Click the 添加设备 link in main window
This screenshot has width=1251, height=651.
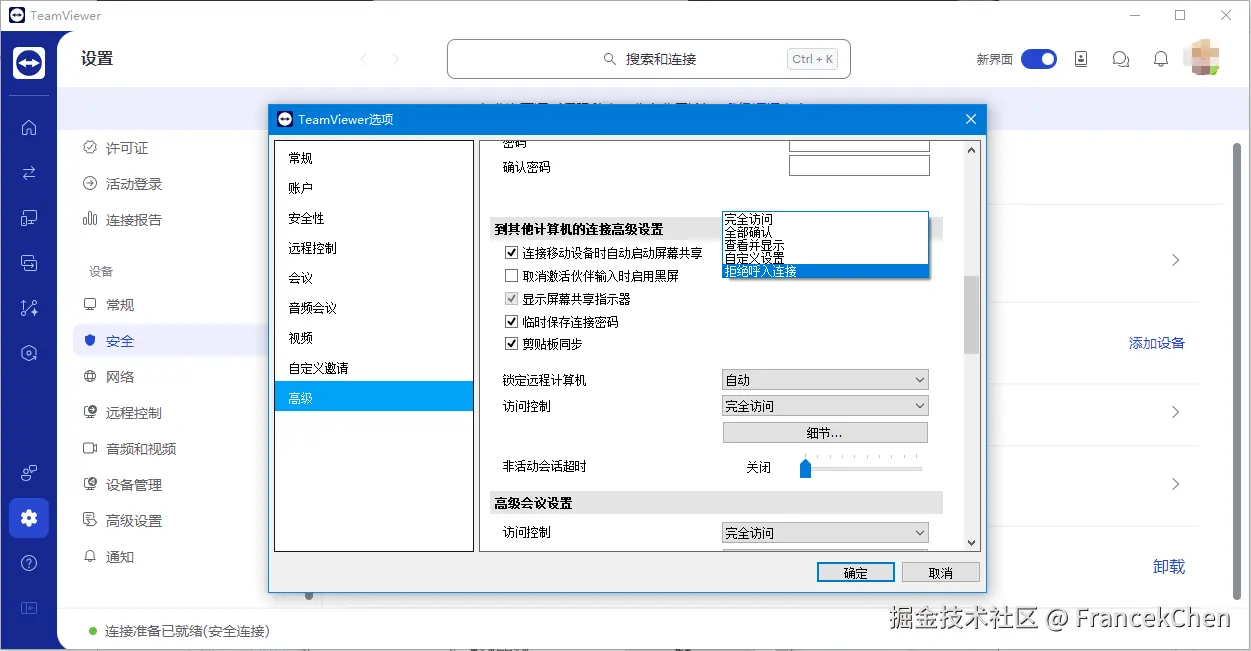coord(1157,343)
